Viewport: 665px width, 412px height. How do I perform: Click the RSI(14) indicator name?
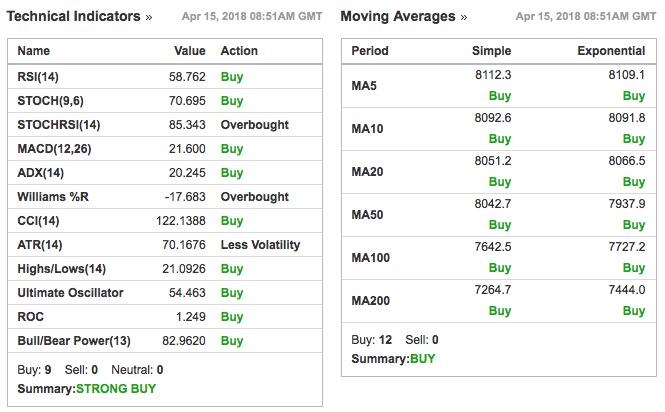click(x=40, y=76)
